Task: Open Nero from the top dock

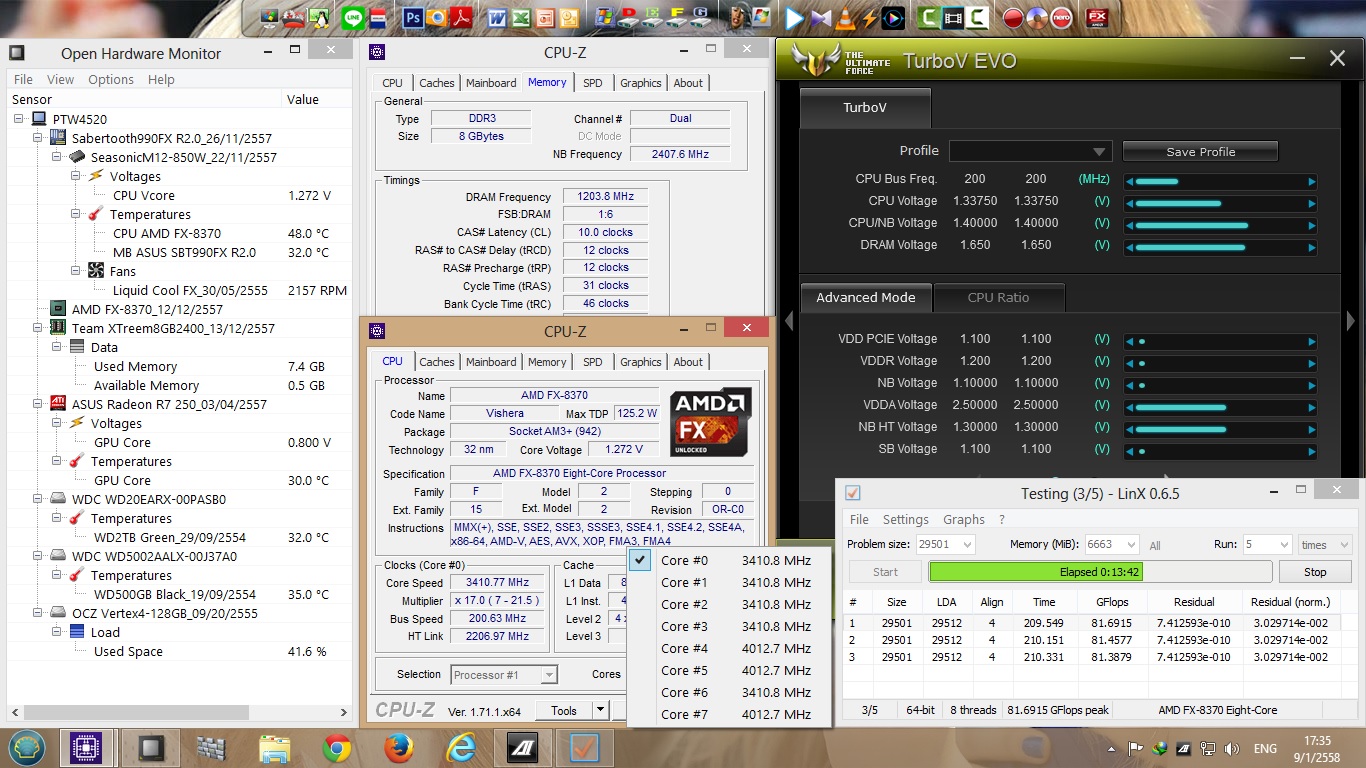Action: [1062, 18]
